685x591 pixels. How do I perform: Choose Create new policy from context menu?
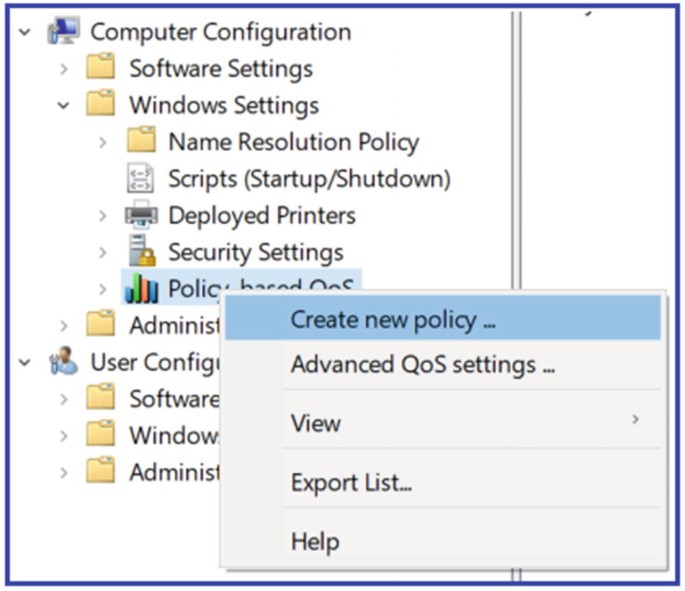click(x=393, y=320)
